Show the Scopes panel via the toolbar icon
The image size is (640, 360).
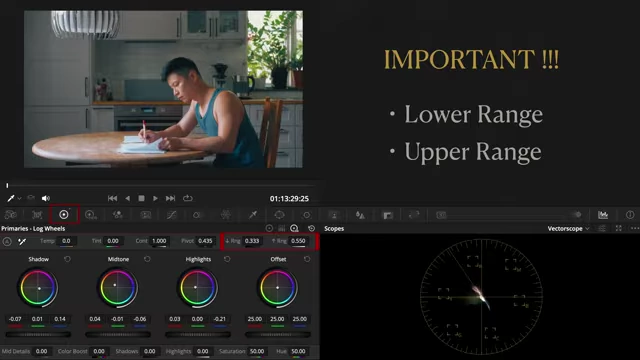(x=603, y=215)
